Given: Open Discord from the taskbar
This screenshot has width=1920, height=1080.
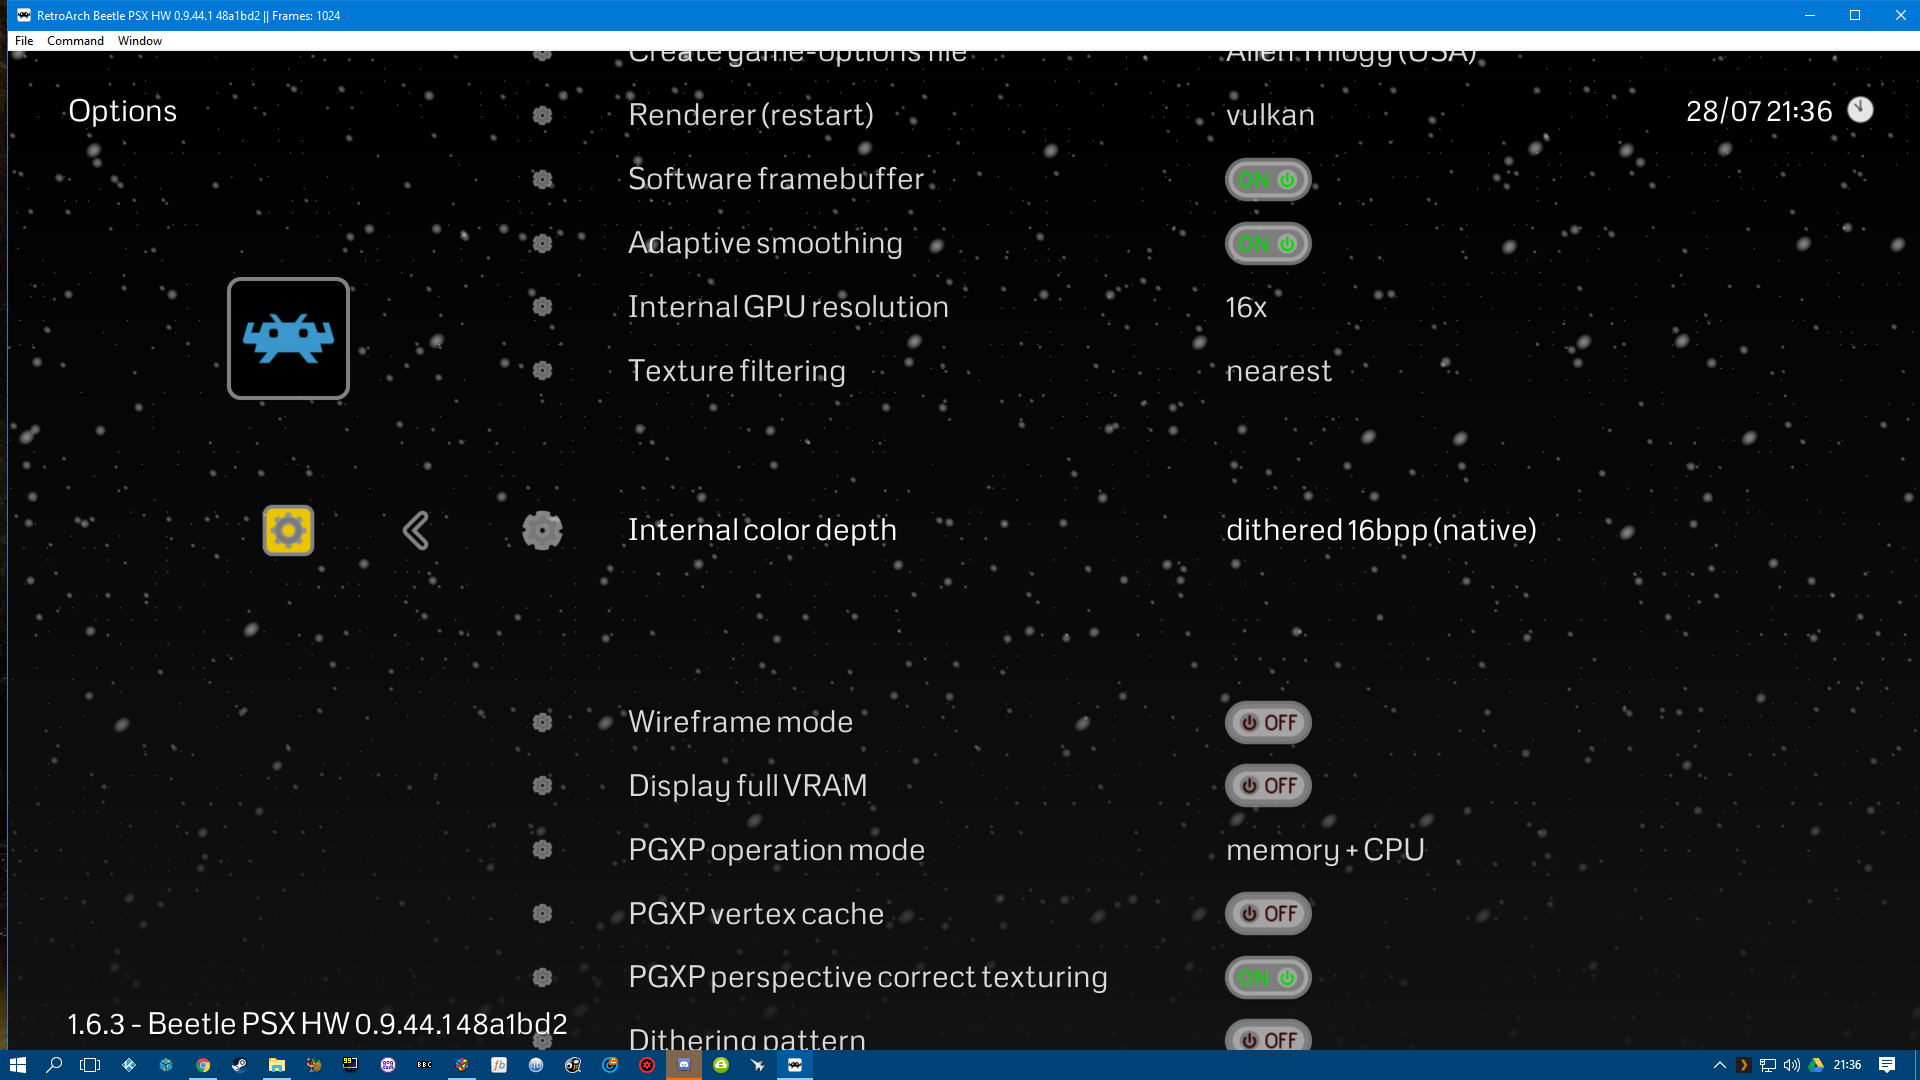Looking at the screenshot, I should (684, 1065).
